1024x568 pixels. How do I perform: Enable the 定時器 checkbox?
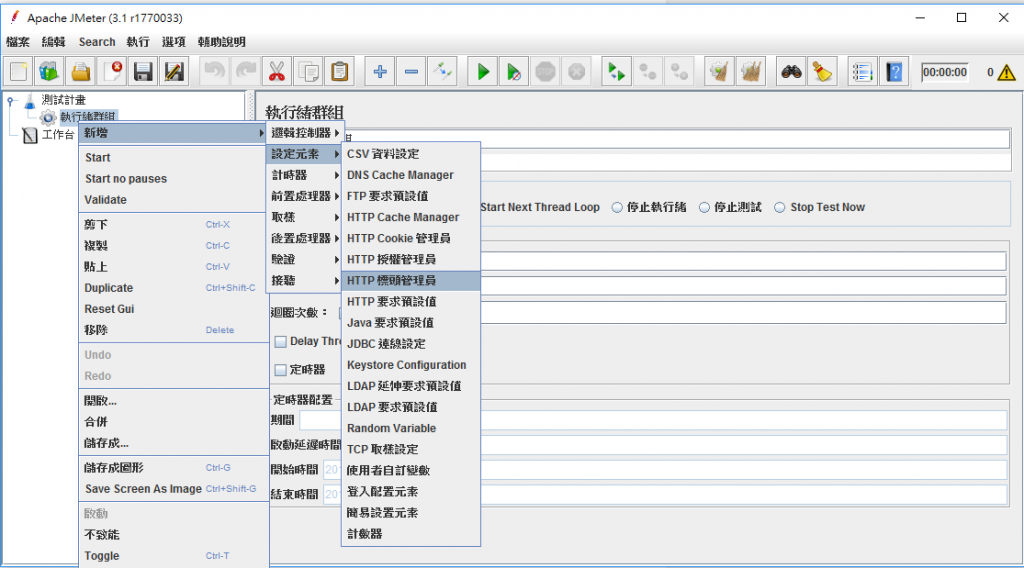coord(281,370)
